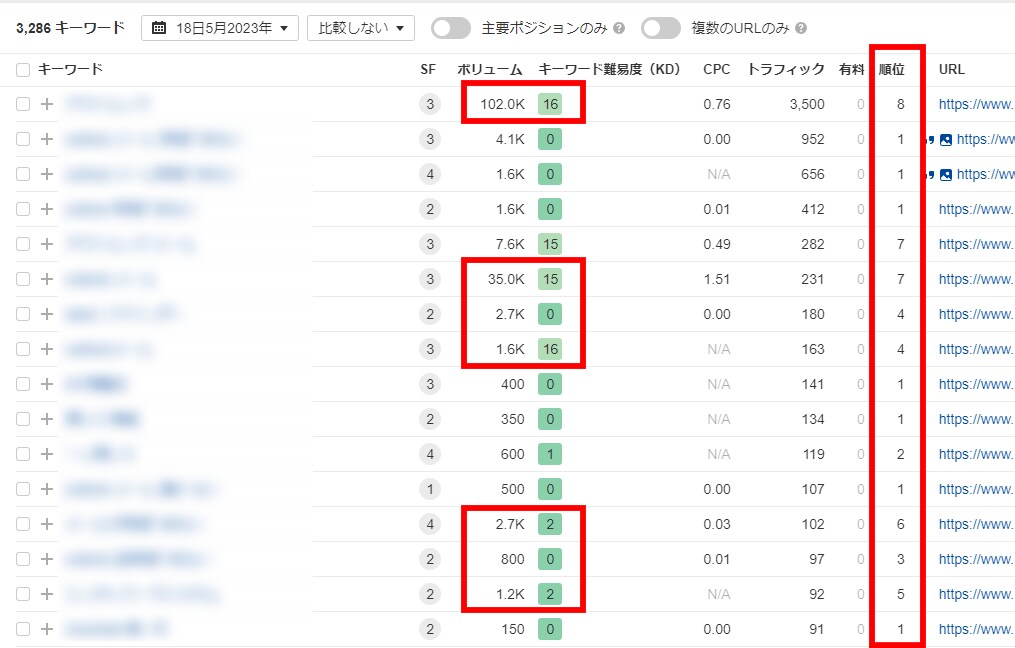Image resolution: width=1015 pixels, height=648 pixels.
Task: Click plus icon in the 180 traffic row
Action: [47, 314]
